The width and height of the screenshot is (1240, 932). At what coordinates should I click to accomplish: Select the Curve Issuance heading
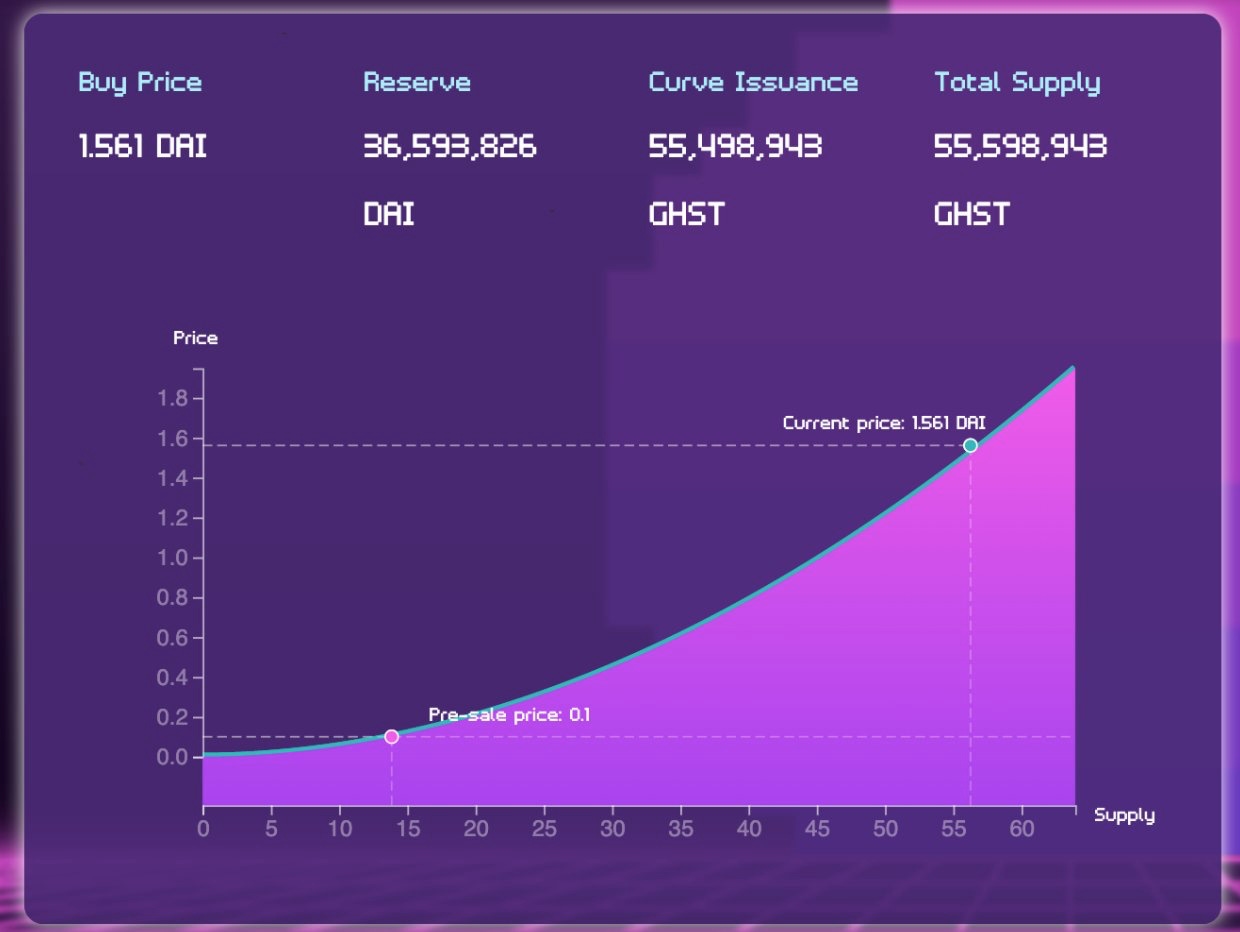[753, 82]
